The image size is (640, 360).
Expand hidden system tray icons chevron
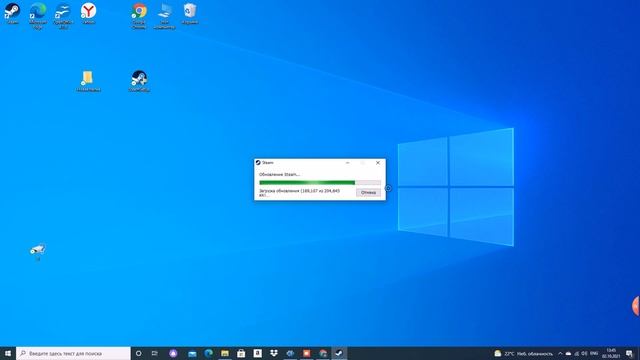[x=560, y=353]
